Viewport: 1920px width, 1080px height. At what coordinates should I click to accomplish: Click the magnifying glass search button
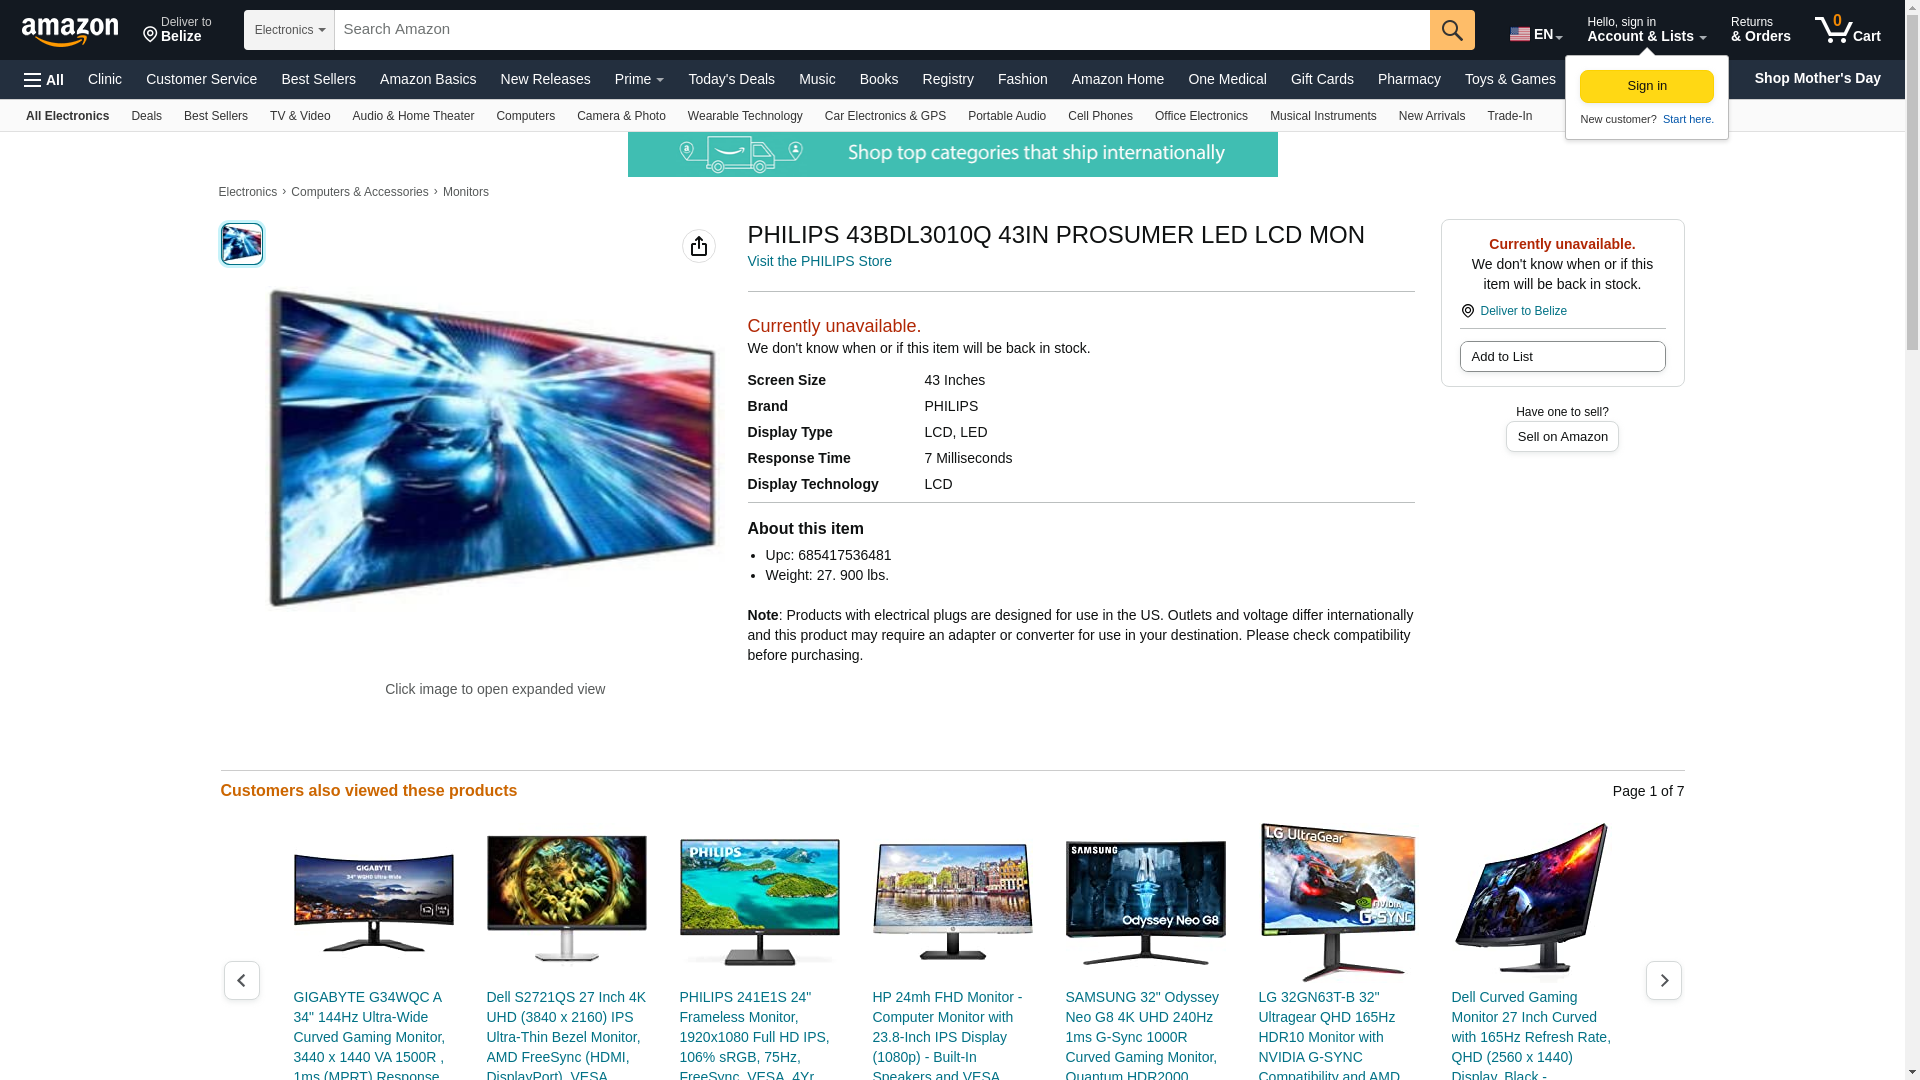(1452, 30)
